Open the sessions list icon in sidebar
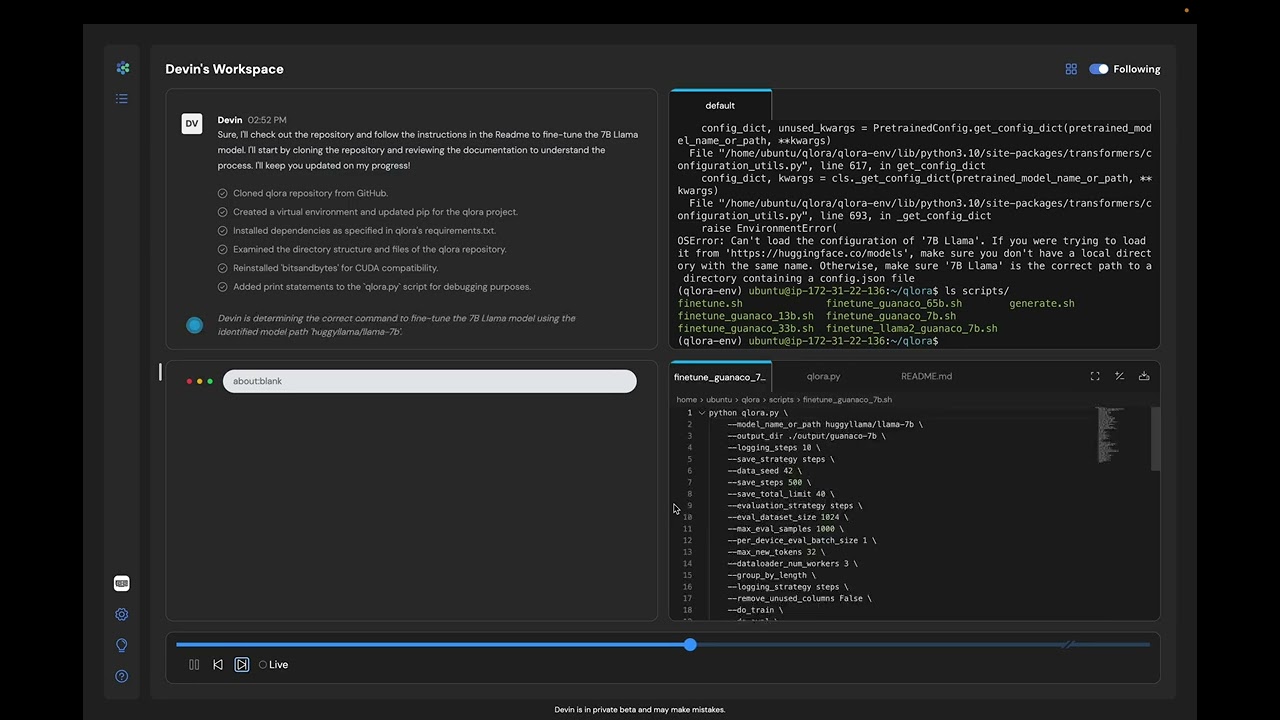This screenshot has height=720, width=1280. (122, 99)
